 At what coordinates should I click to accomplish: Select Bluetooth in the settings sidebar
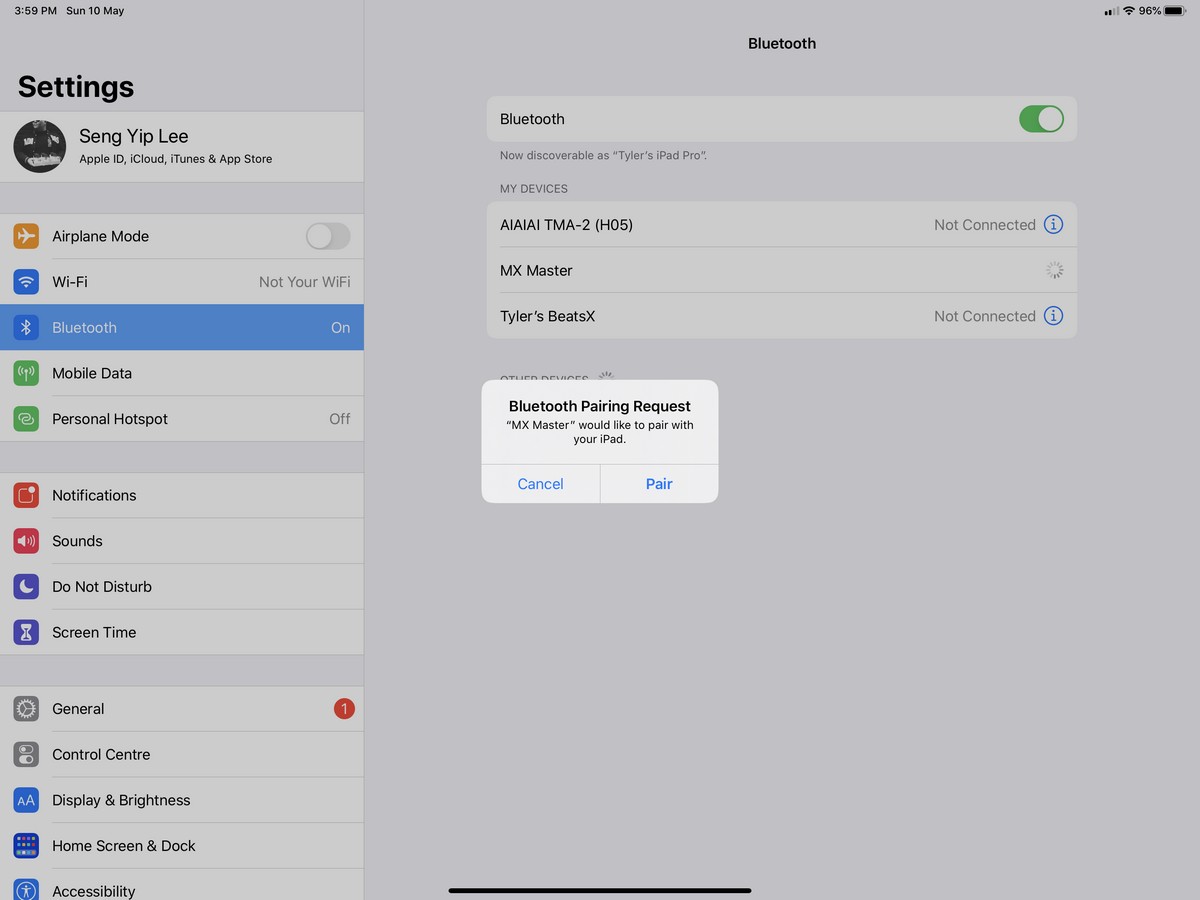182,327
